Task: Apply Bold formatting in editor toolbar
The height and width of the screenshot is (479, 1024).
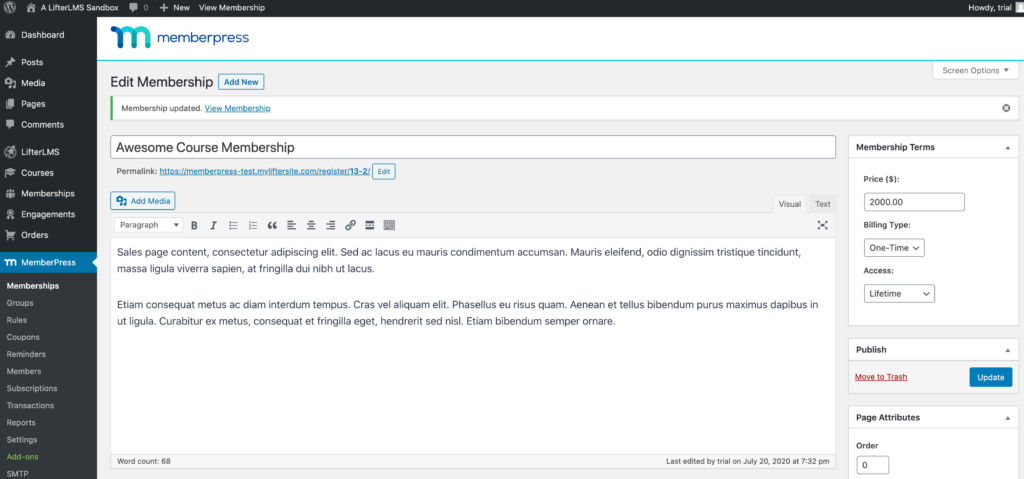Action: (x=194, y=225)
